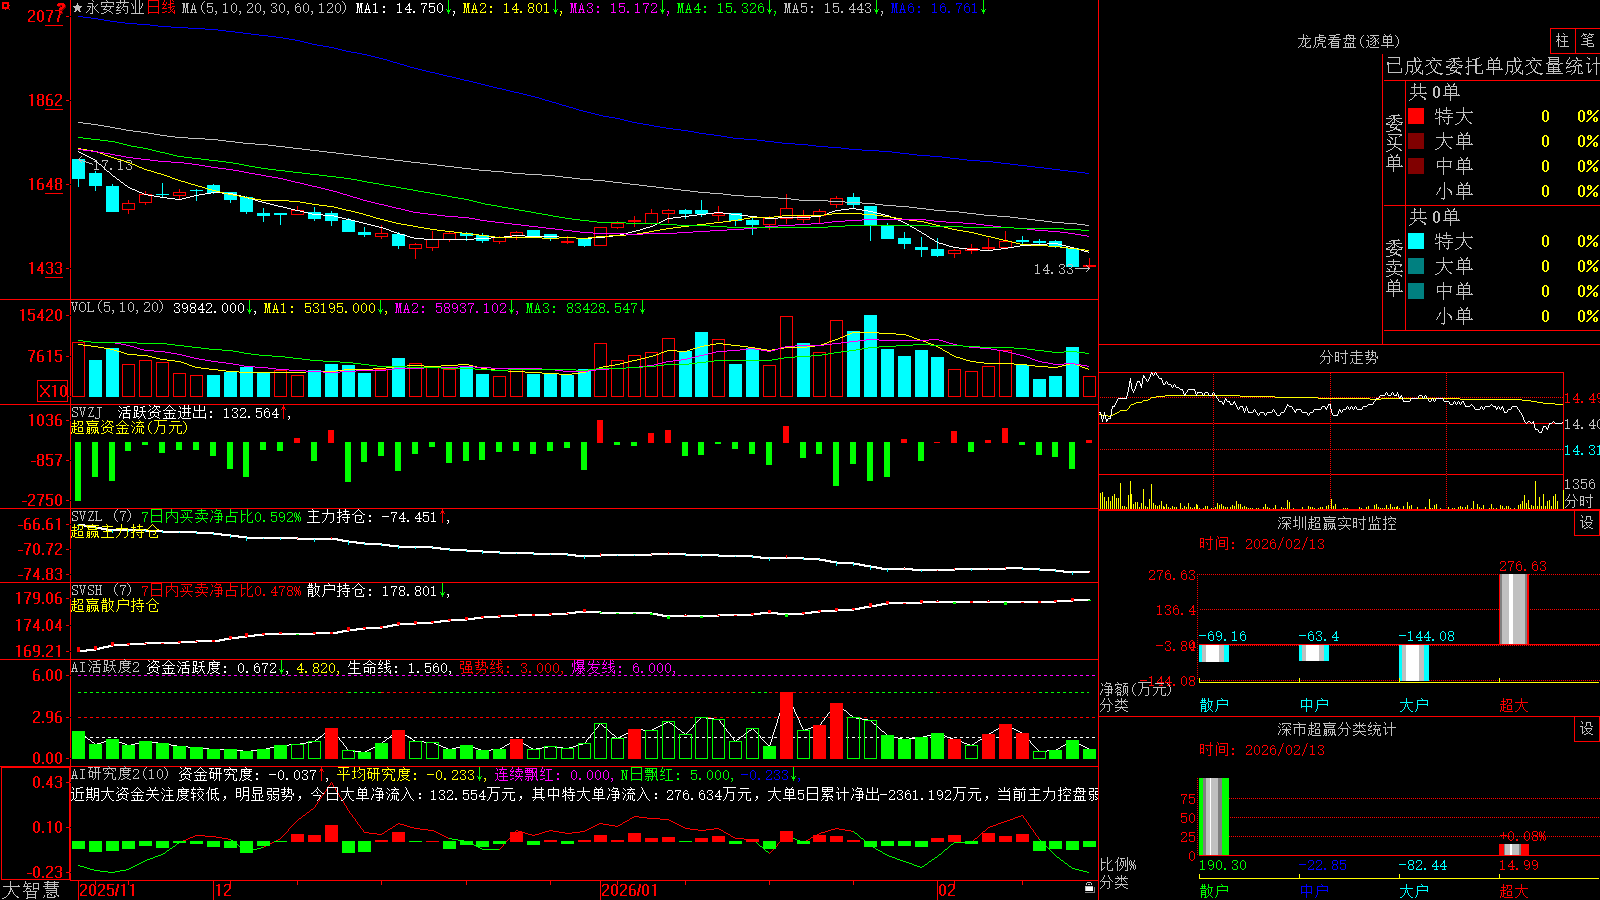Click the white star icon before 永安药业
The image size is (1600, 900).
78,8
